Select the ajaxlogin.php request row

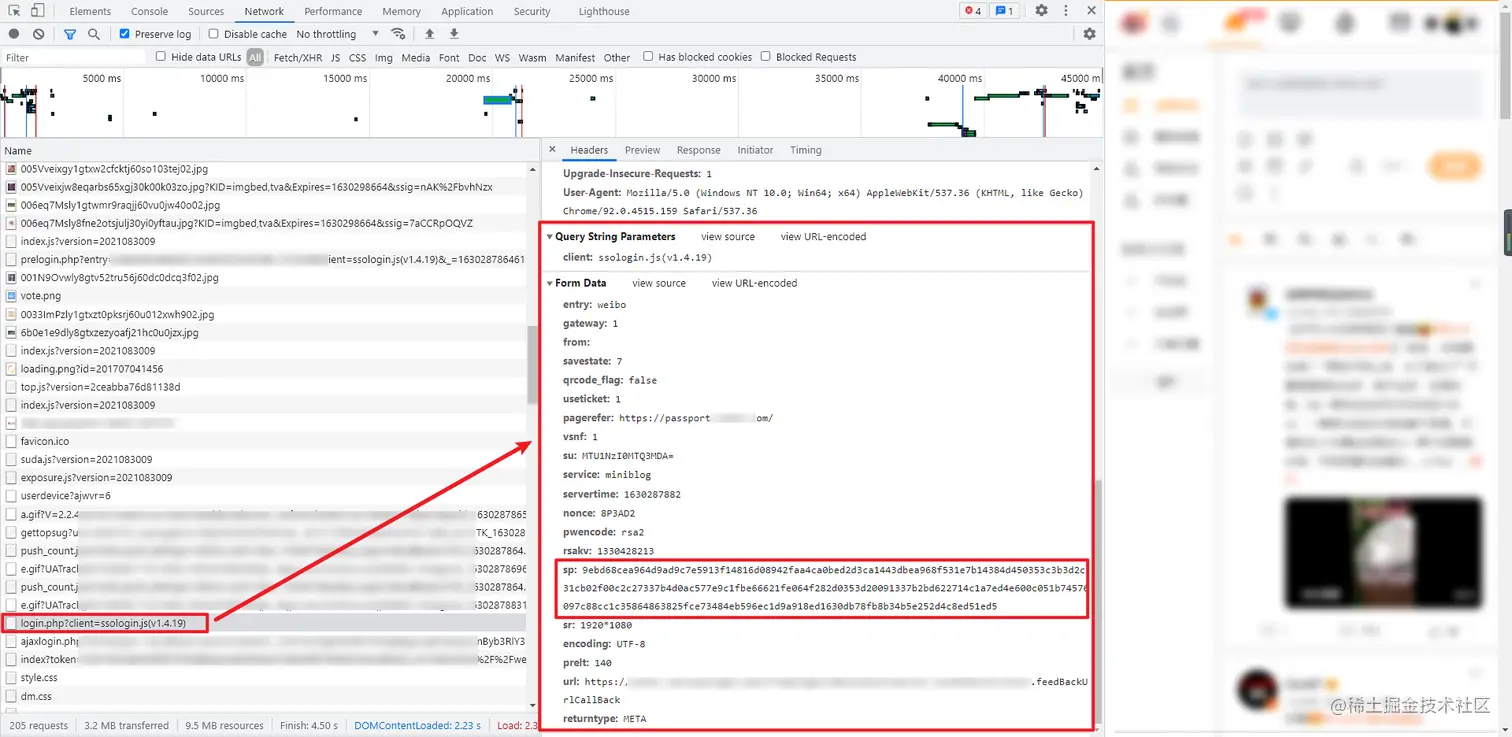[264, 641]
